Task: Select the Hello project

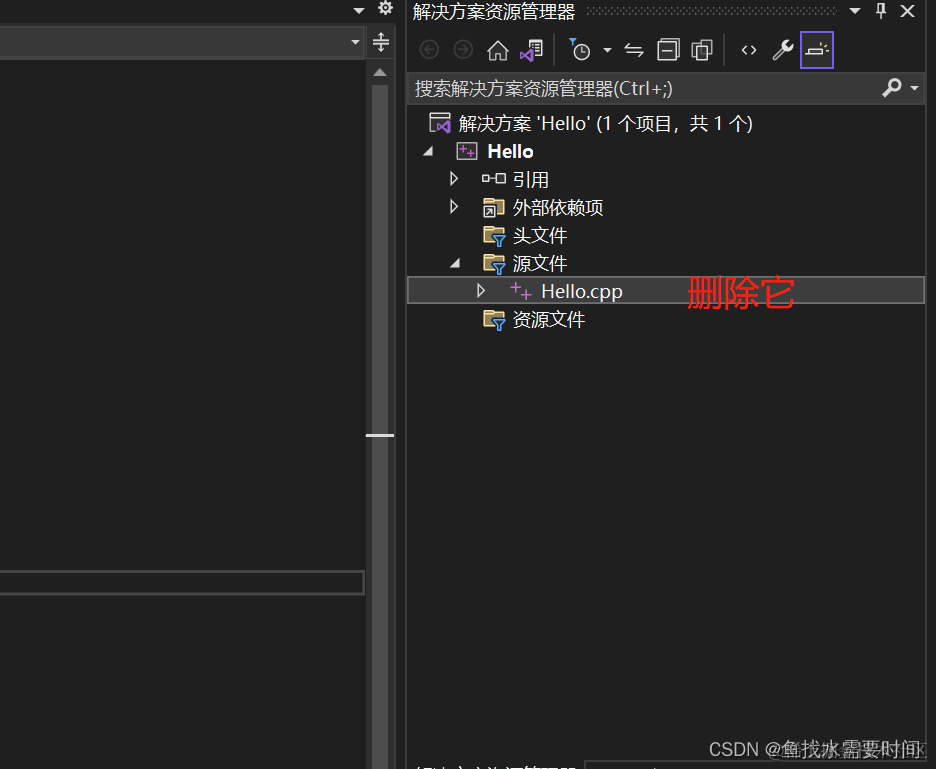Action: 510,152
